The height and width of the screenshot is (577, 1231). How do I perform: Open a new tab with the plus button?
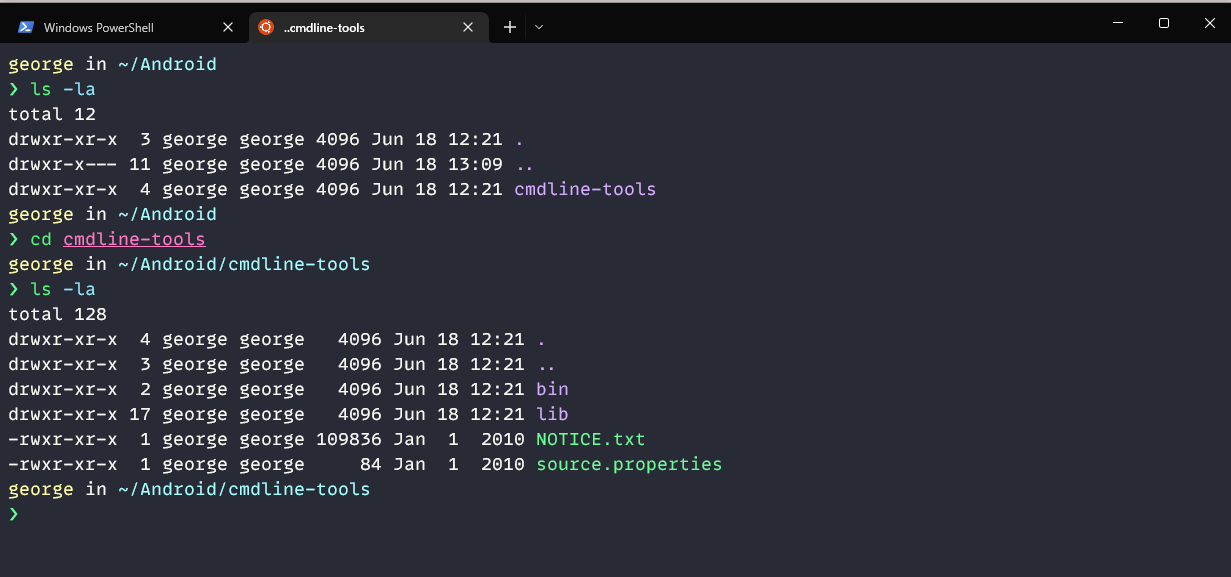(x=510, y=28)
